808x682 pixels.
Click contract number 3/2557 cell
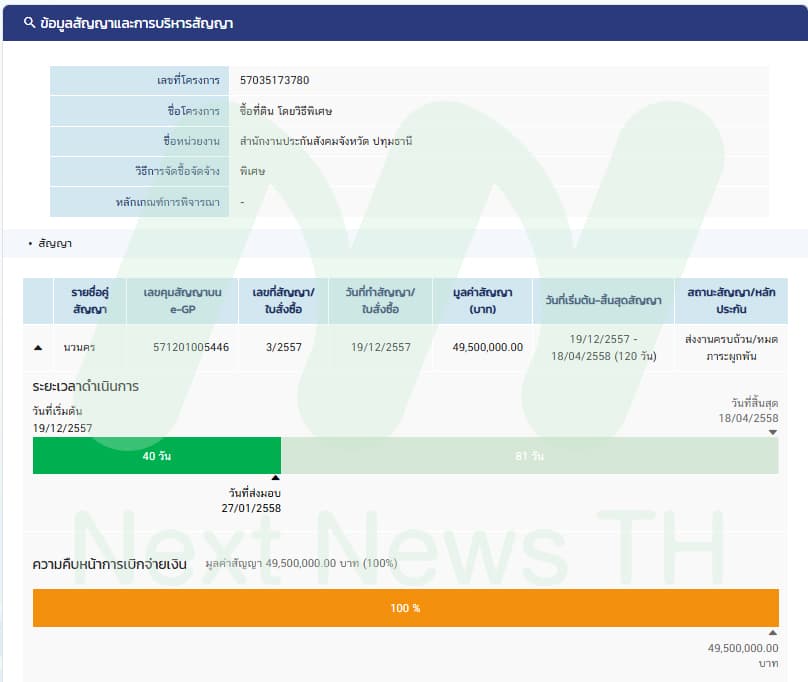(284, 347)
